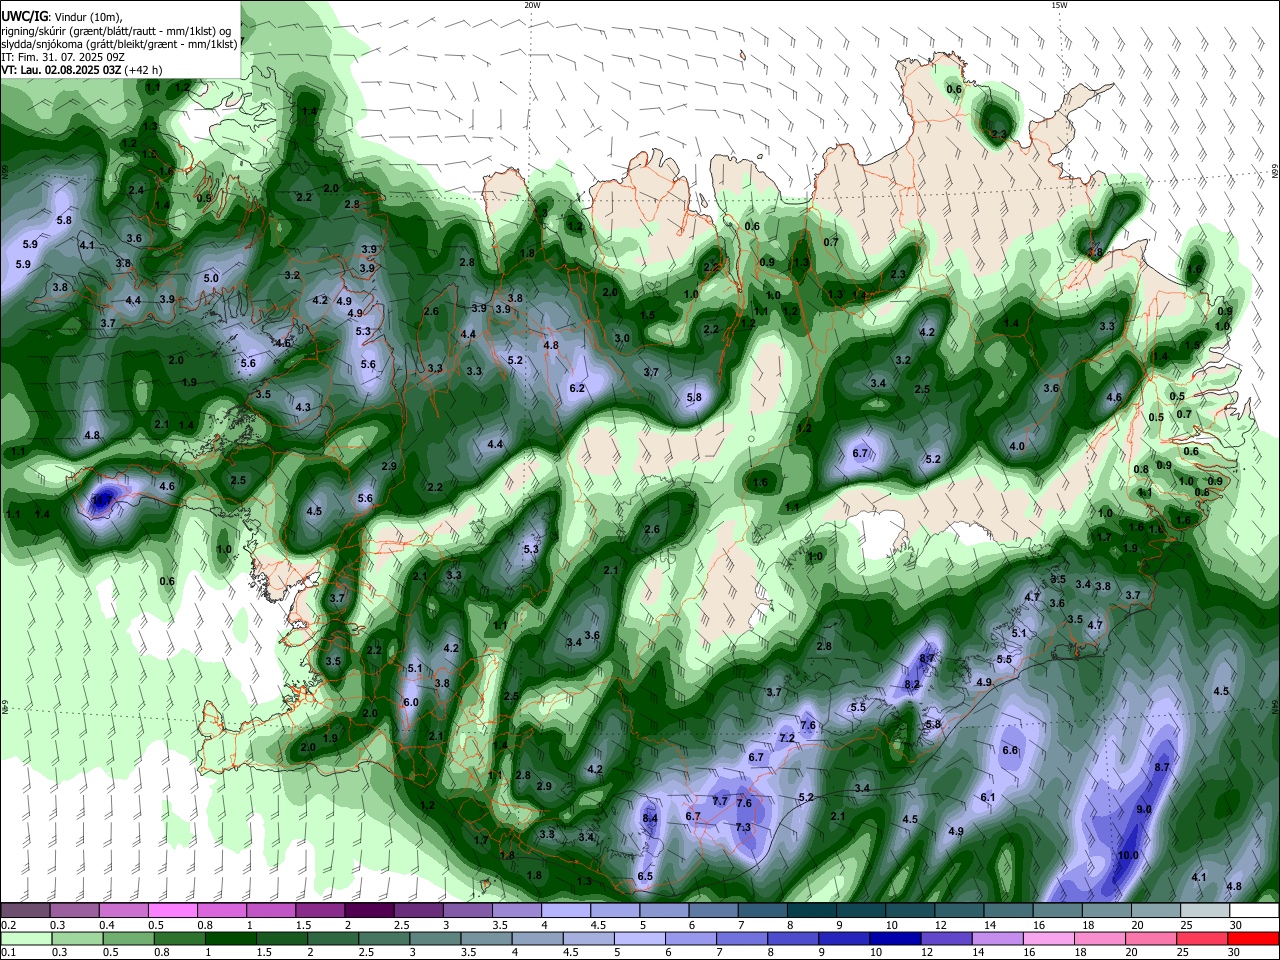The height and width of the screenshot is (960, 1280).
Task: Click the purple 12–14 swatch in lower legend row
Action: pyautogui.click(x=947, y=938)
